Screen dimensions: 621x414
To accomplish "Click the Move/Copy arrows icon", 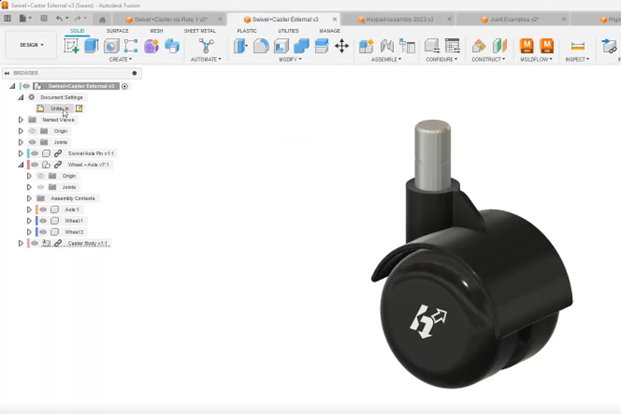I will (x=341, y=46).
